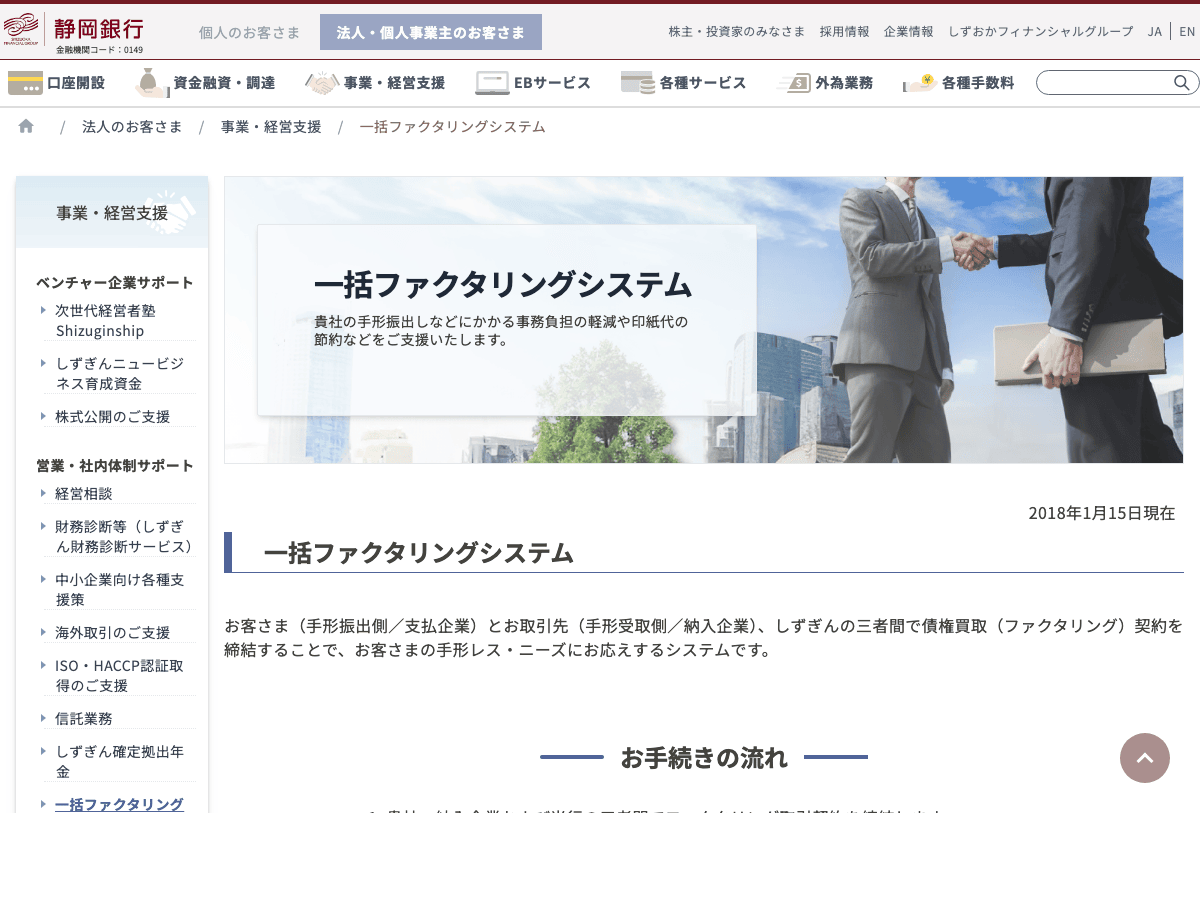Screen dimensions: 1200x900
Task: Switch language to JA
Action: pyautogui.click(x=1154, y=31)
